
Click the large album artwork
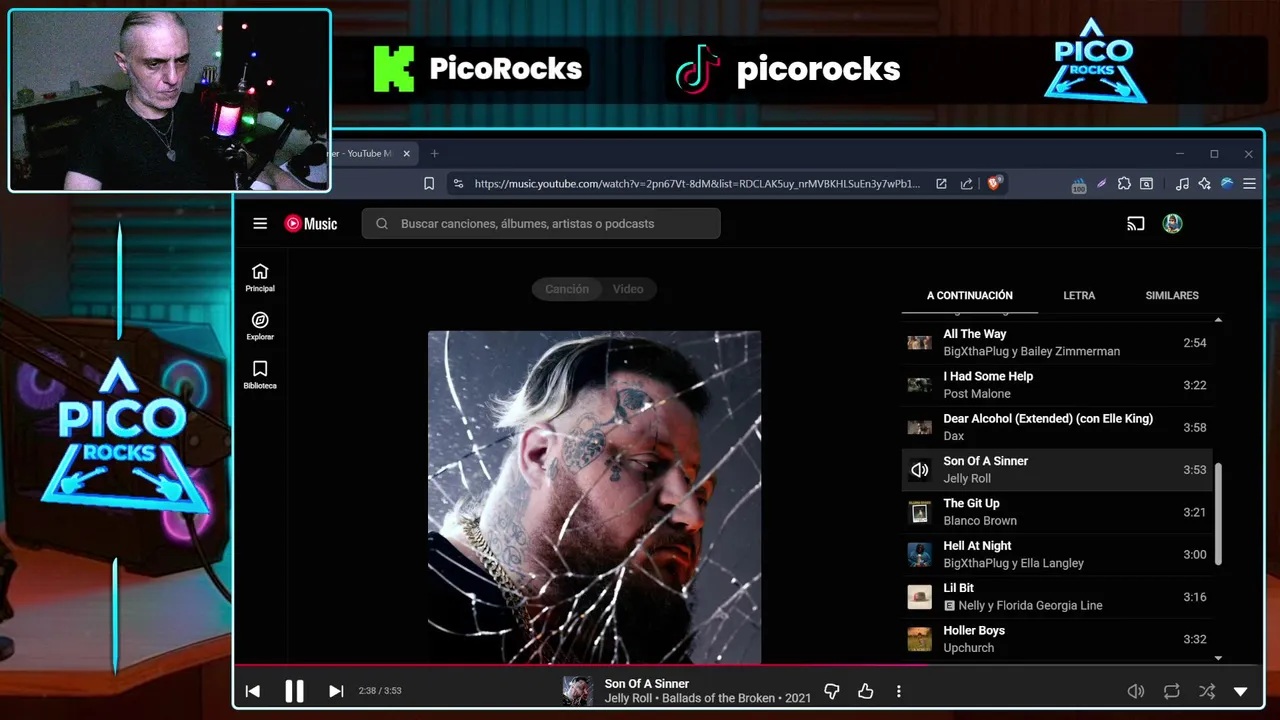coord(594,497)
